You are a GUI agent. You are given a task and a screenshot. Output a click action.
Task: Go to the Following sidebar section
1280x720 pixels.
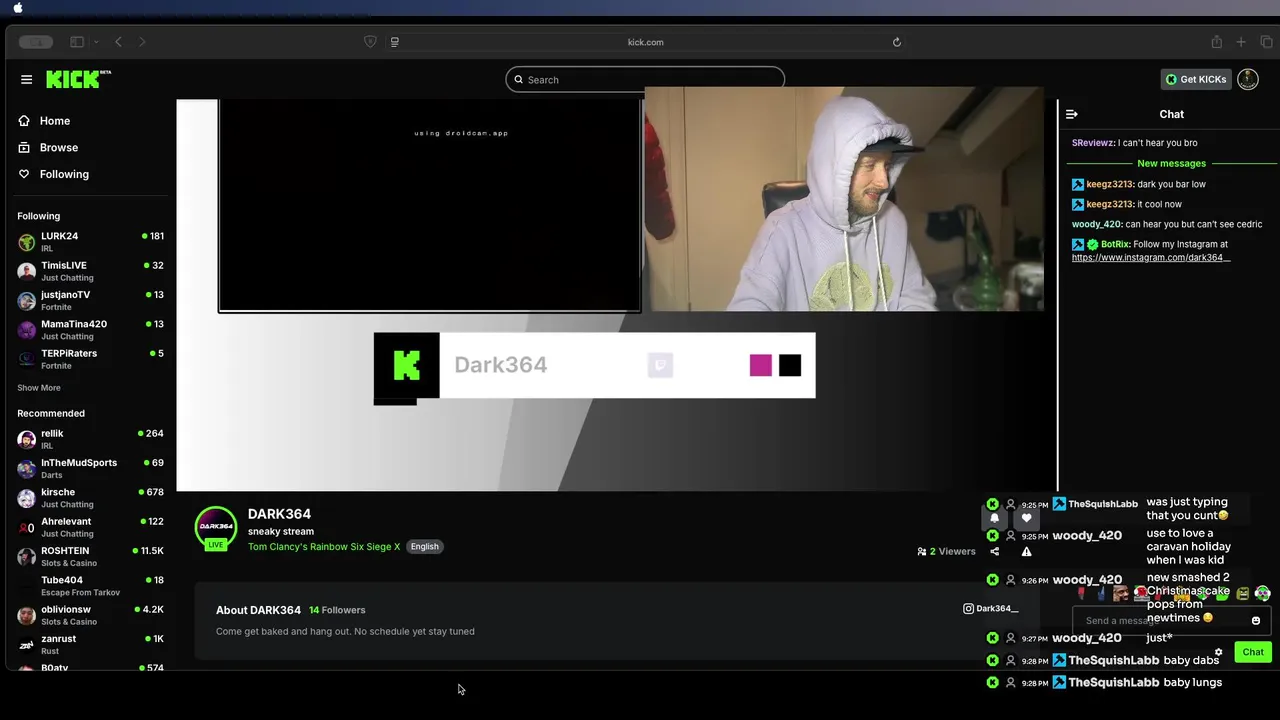click(x=64, y=174)
